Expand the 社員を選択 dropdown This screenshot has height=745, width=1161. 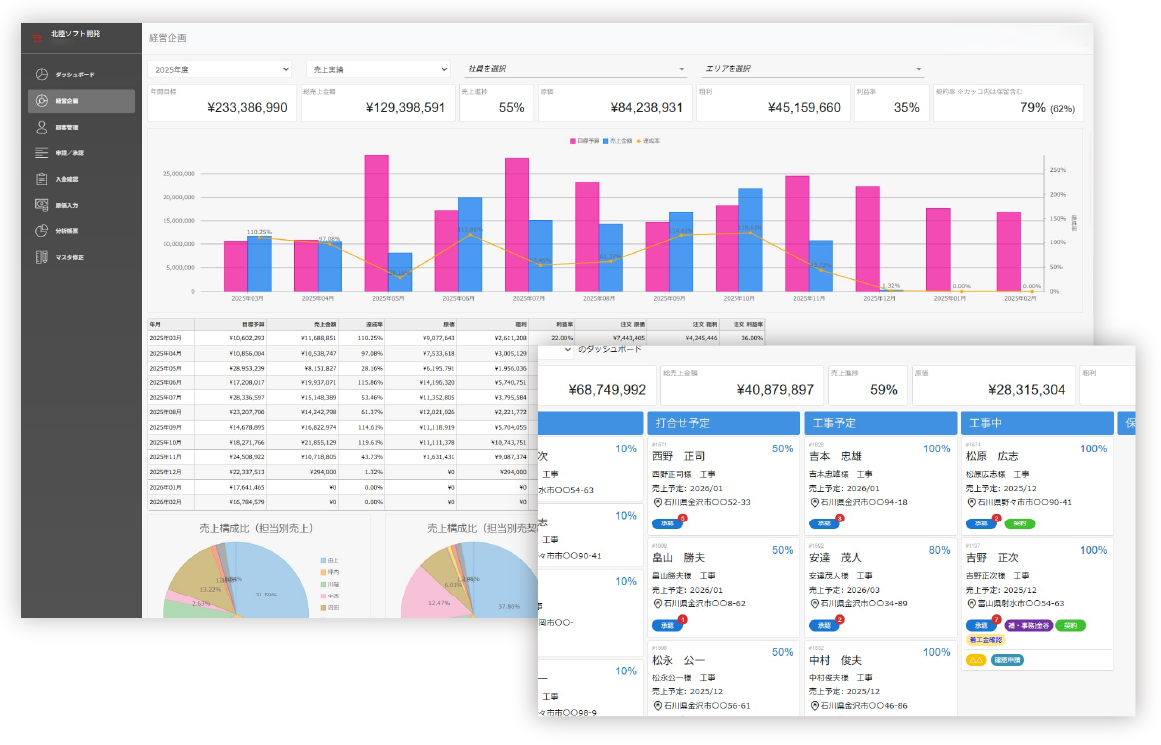coord(576,69)
